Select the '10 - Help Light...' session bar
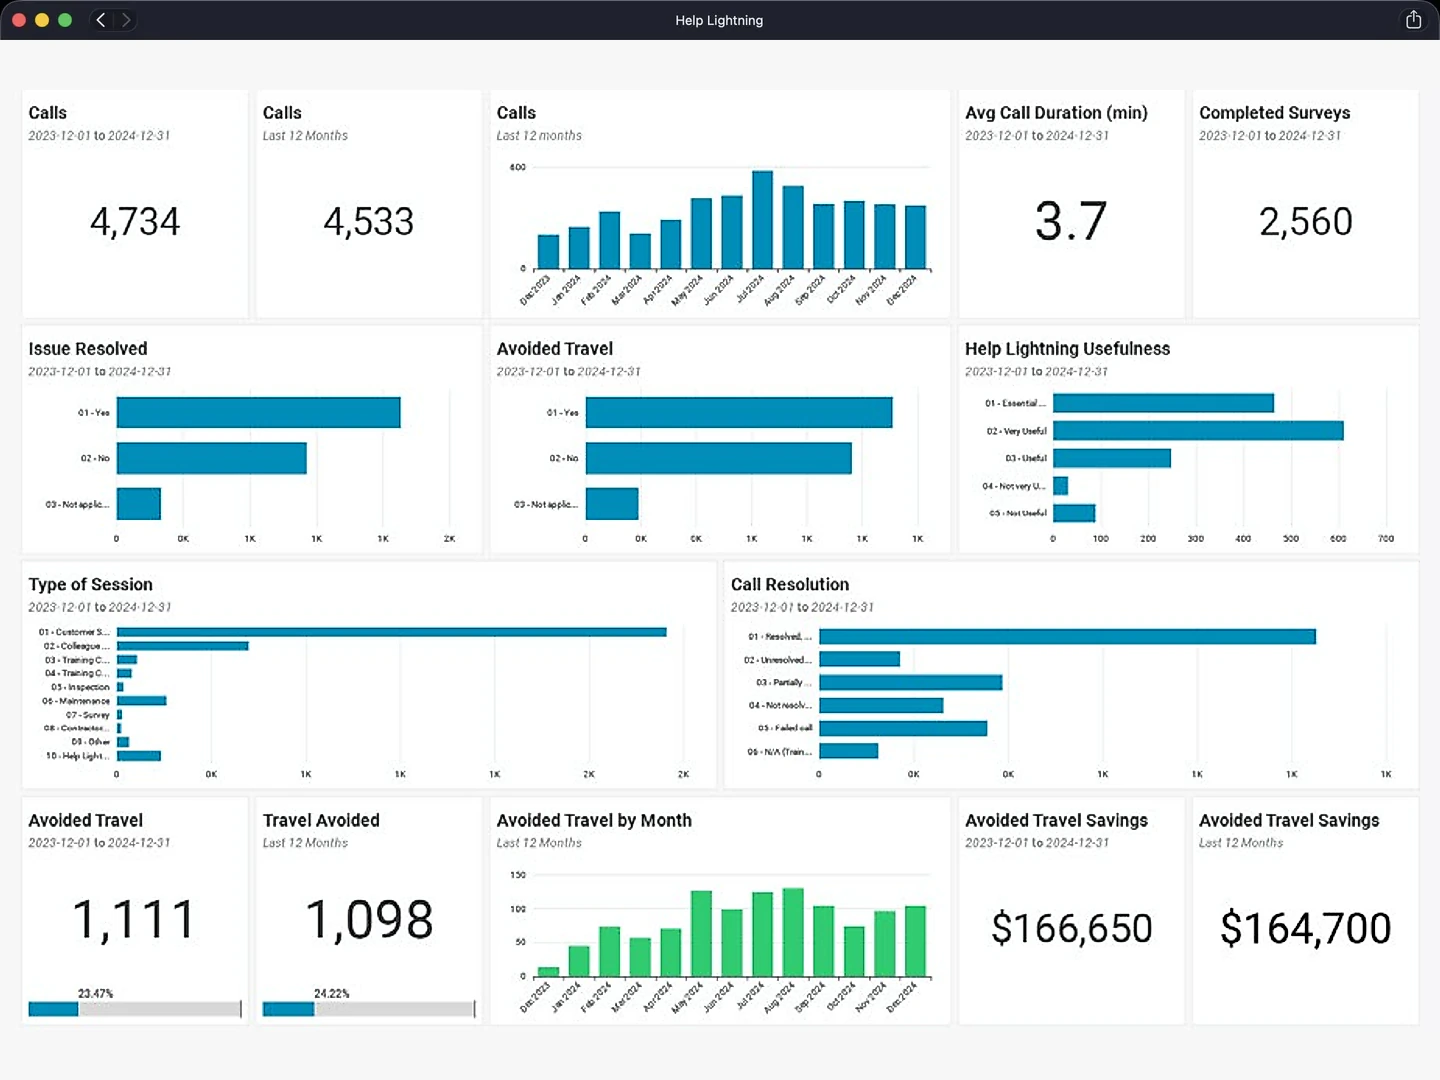The width and height of the screenshot is (1440, 1080). [139, 756]
